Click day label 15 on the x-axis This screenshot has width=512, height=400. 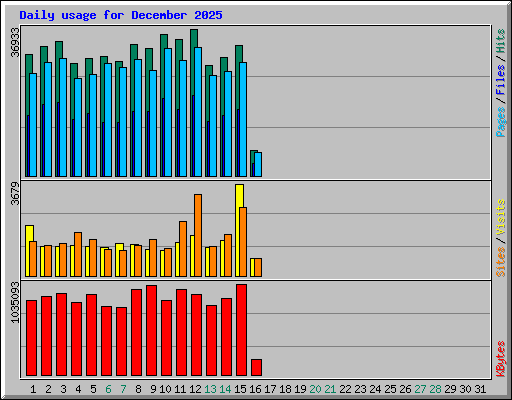pos(240,389)
